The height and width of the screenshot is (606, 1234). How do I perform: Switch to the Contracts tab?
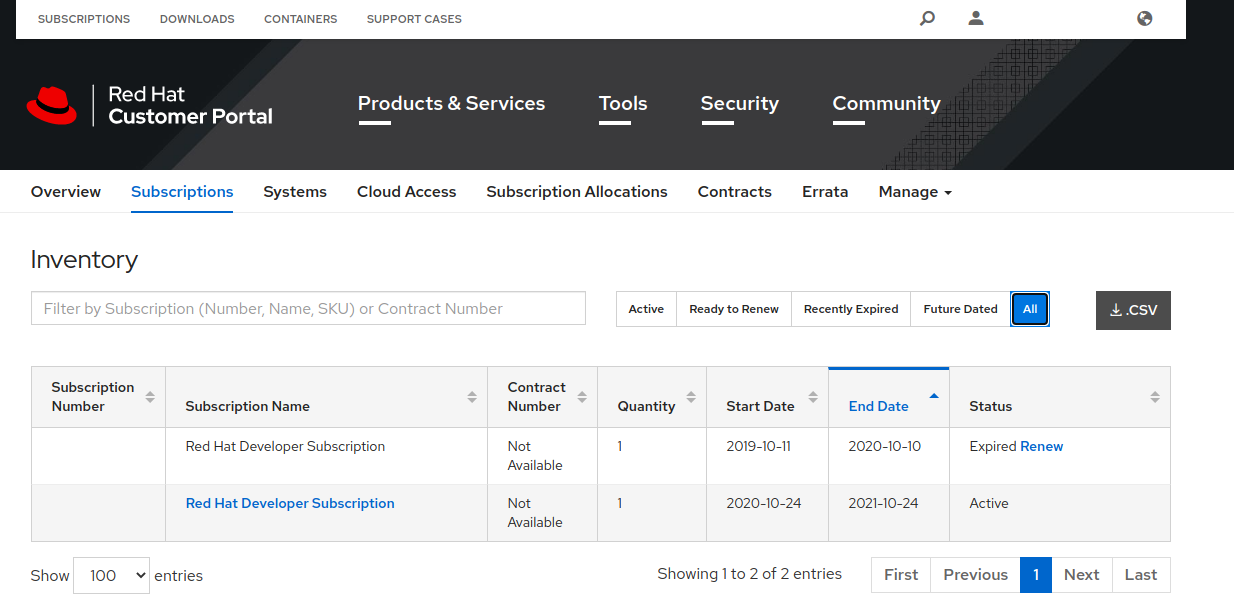[x=735, y=192]
